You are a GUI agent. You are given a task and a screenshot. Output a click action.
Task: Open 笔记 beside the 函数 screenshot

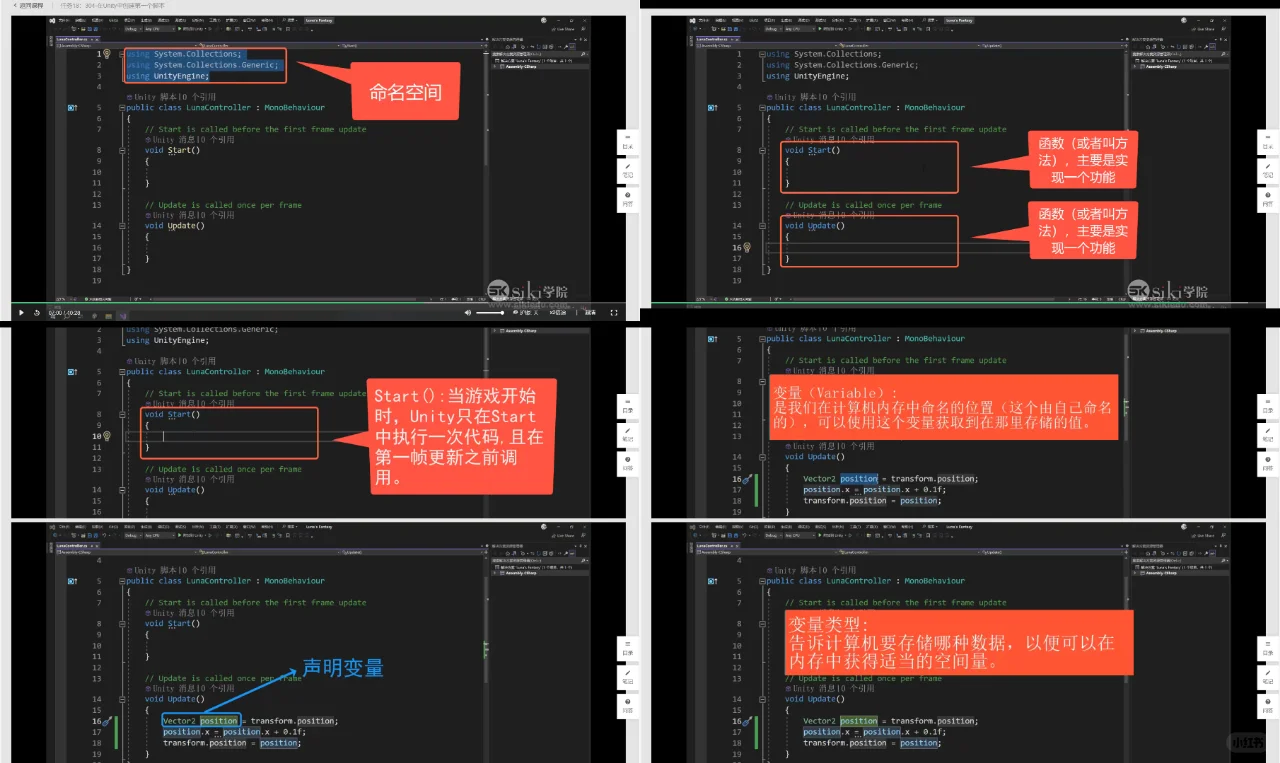(1267, 169)
